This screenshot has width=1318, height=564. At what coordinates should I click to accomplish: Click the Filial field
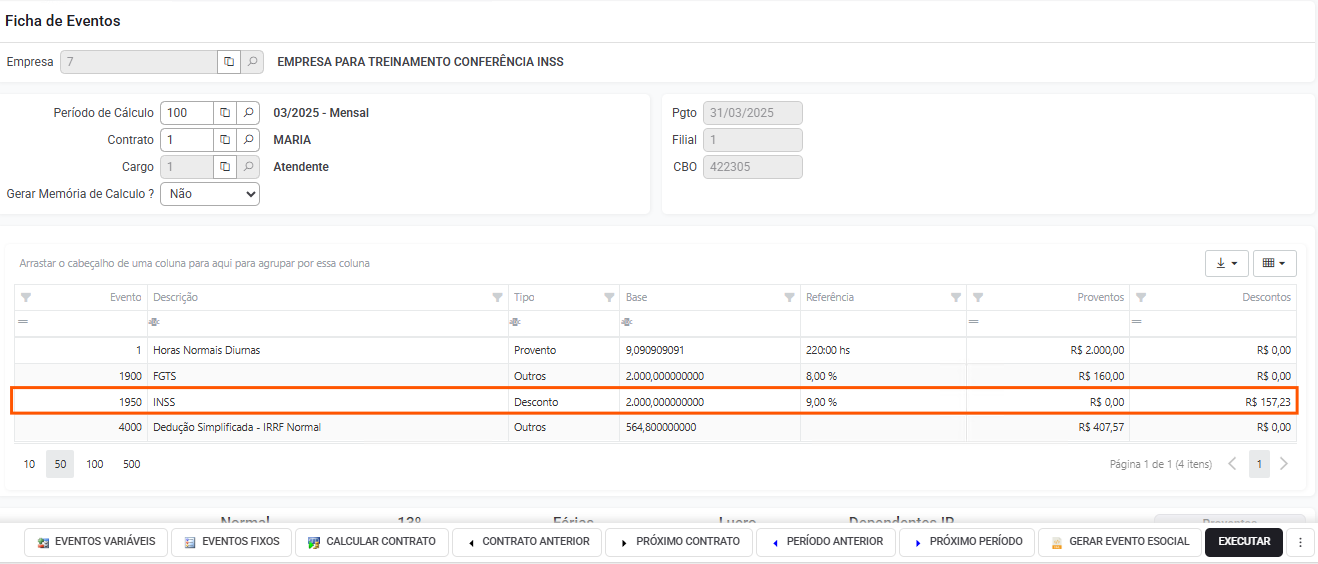(753, 140)
